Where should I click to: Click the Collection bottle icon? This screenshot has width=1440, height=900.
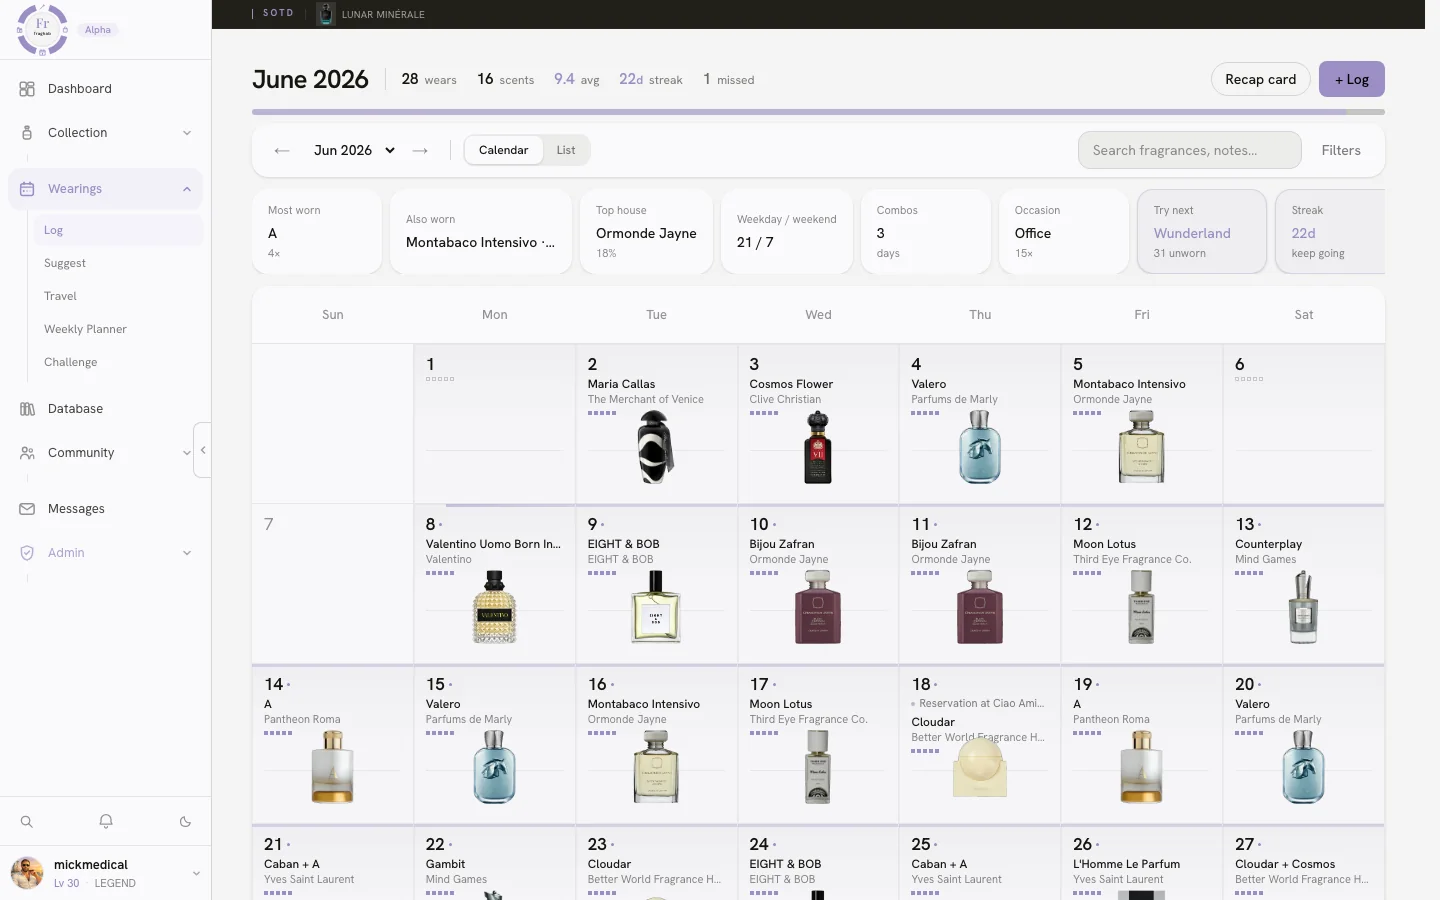point(27,133)
